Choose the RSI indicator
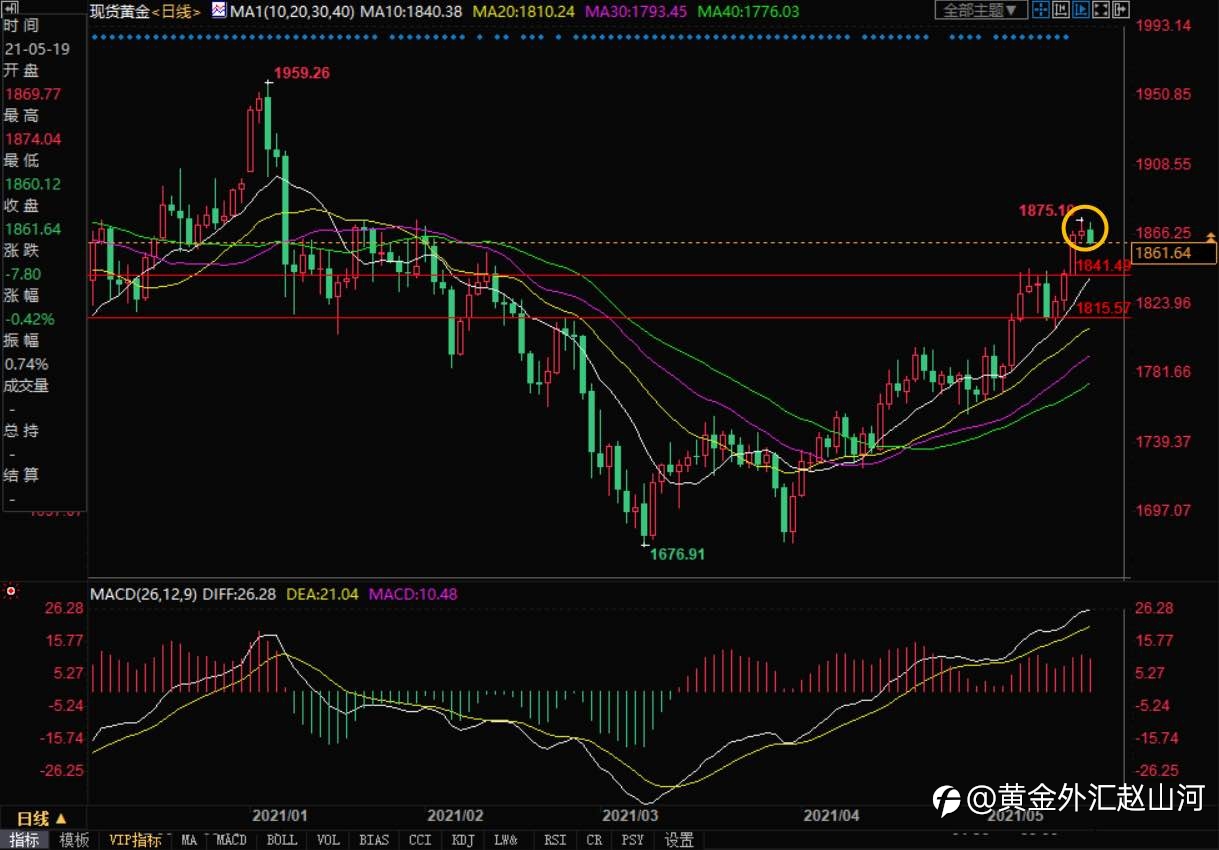Screen dimensions: 1219x850 556,840
